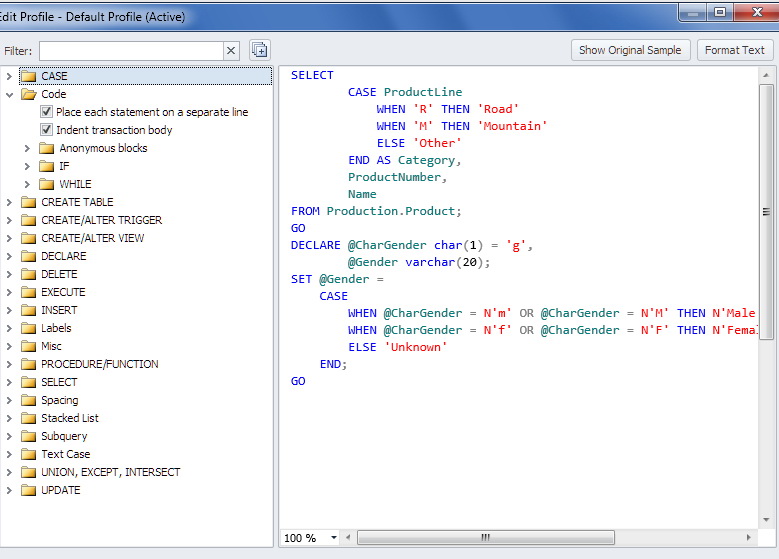779x559 pixels.
Task: Expand the Labels node arrow
Action: pyautogui.click(x=9, y=328)
